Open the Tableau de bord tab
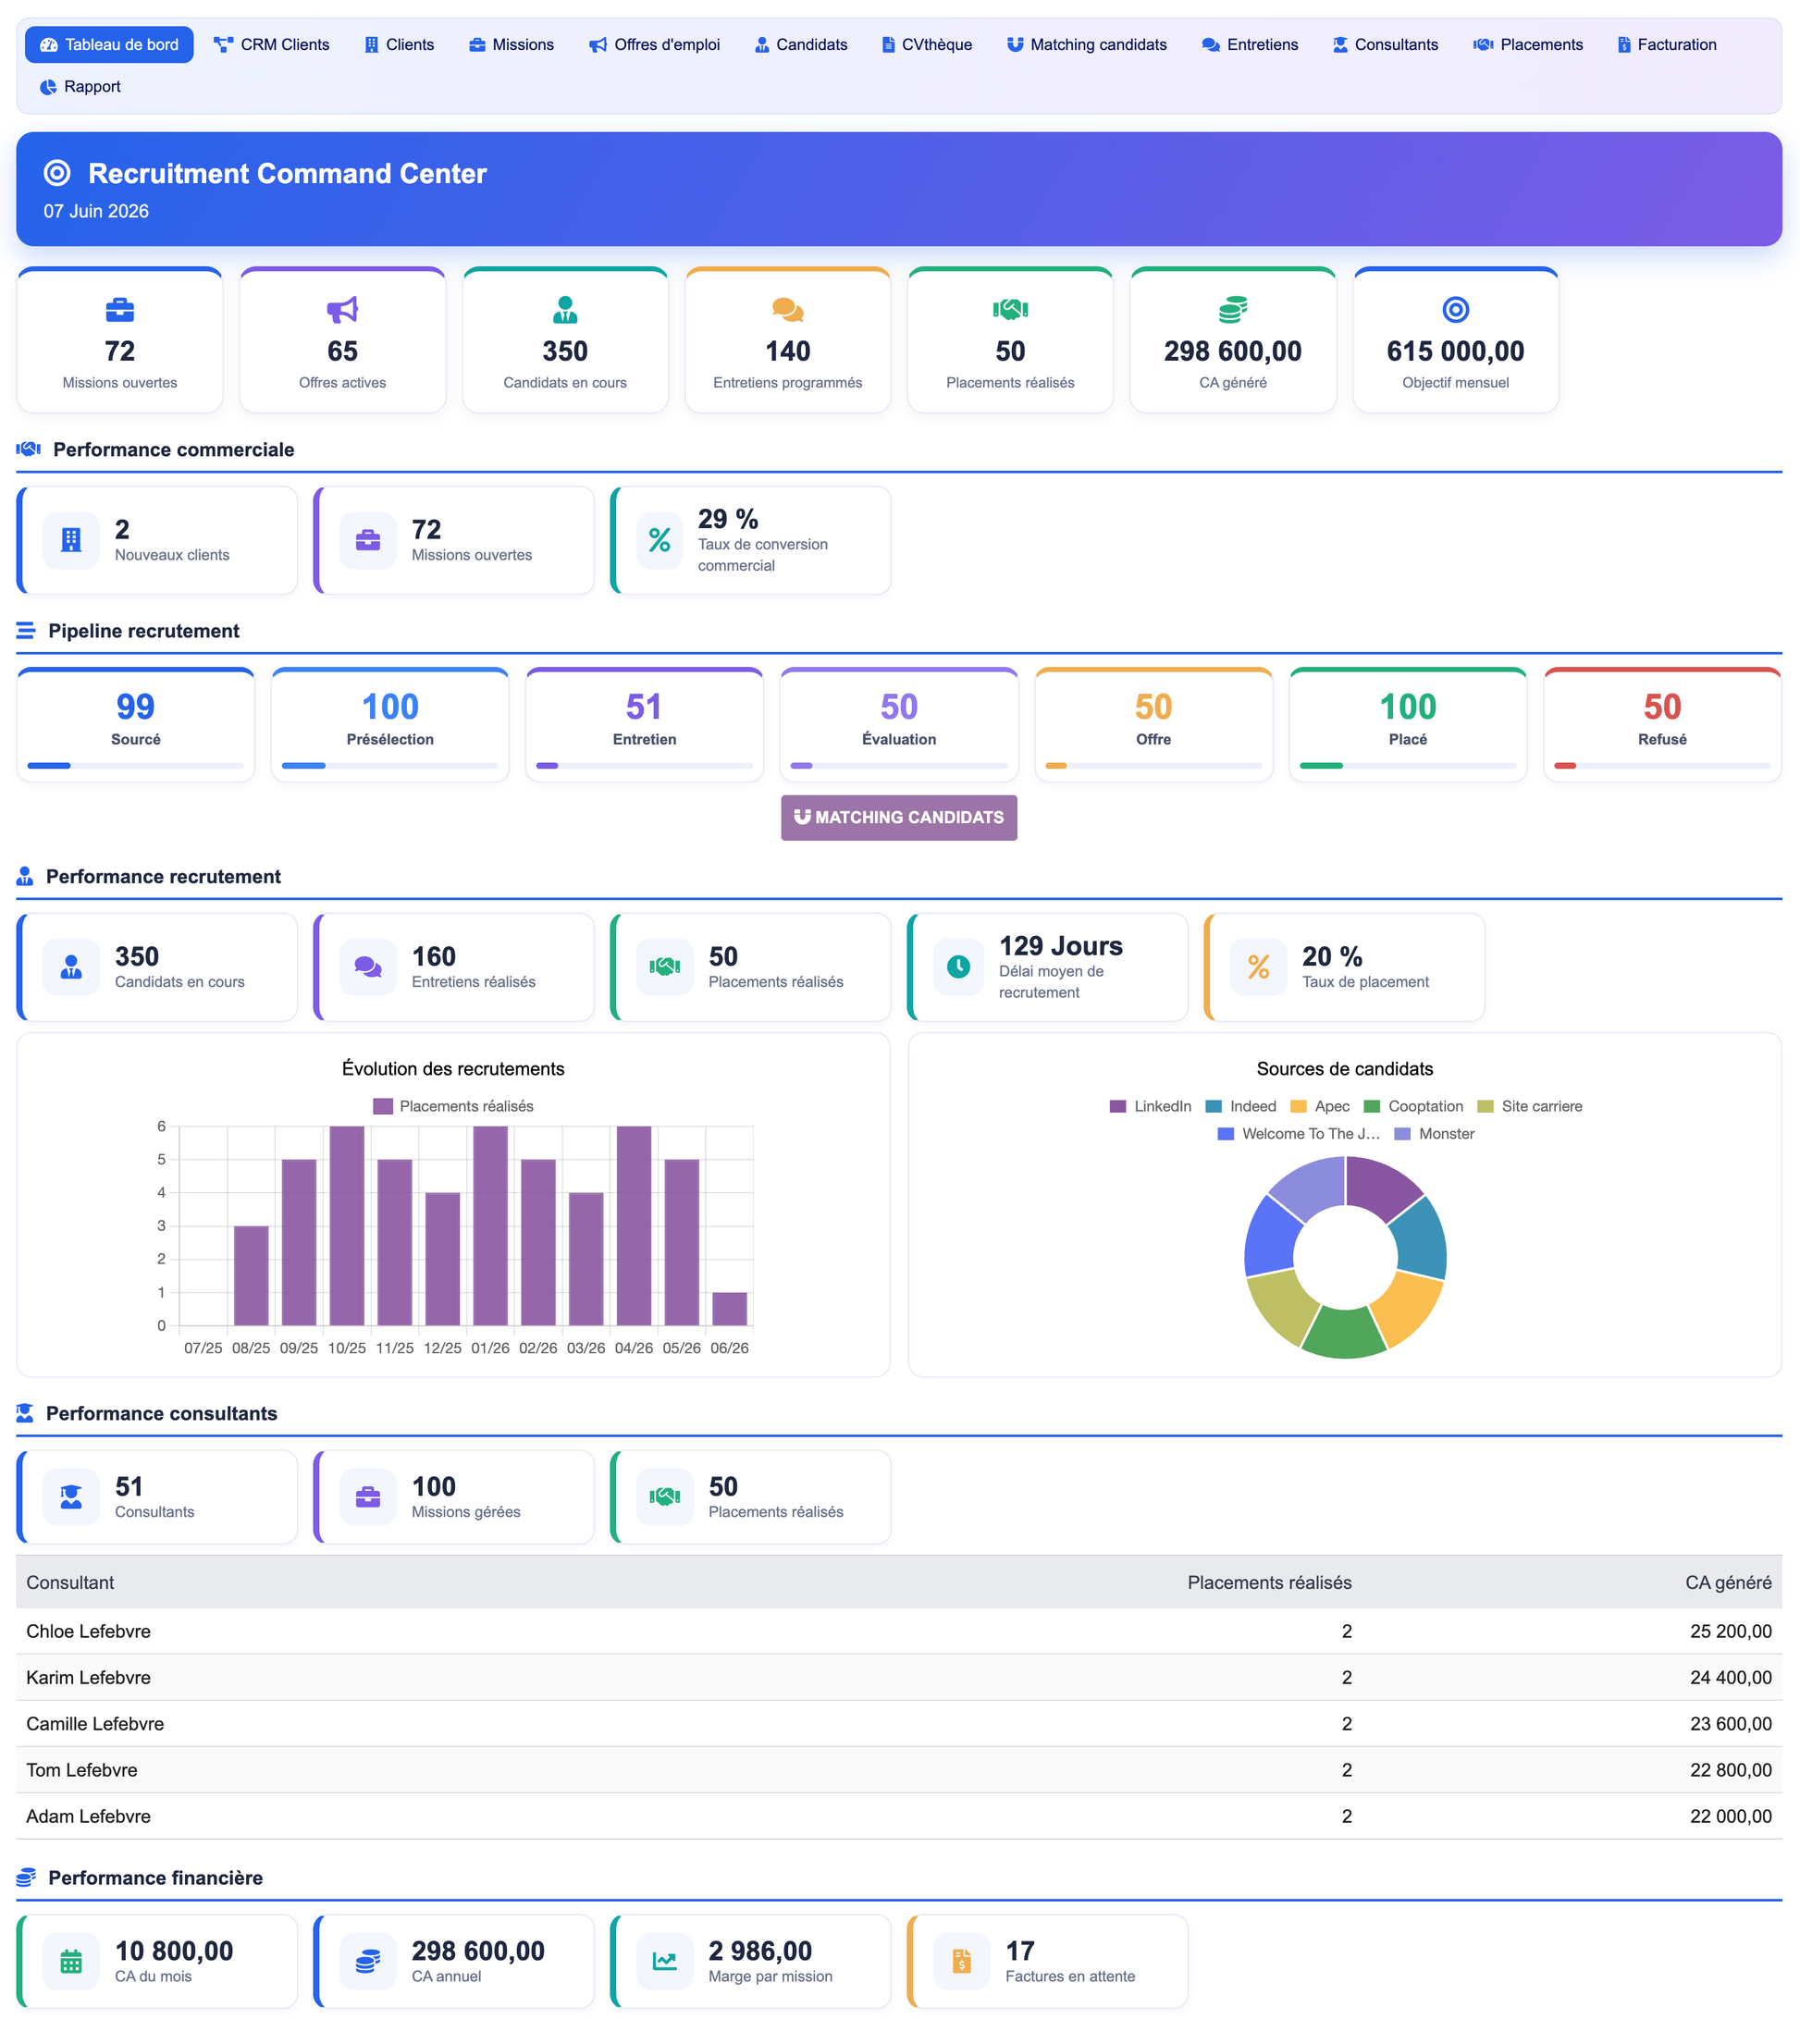 coord(109,45)
